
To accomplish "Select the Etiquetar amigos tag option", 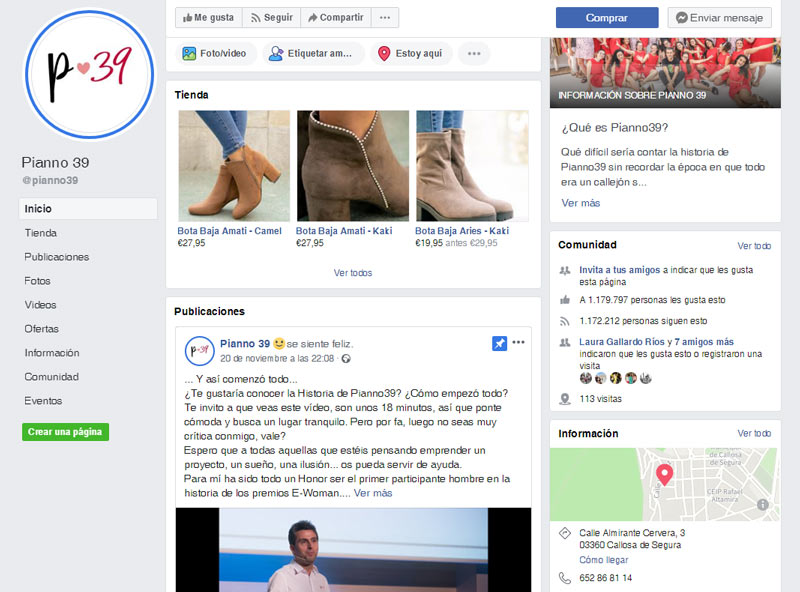I will tap(313, 54).
